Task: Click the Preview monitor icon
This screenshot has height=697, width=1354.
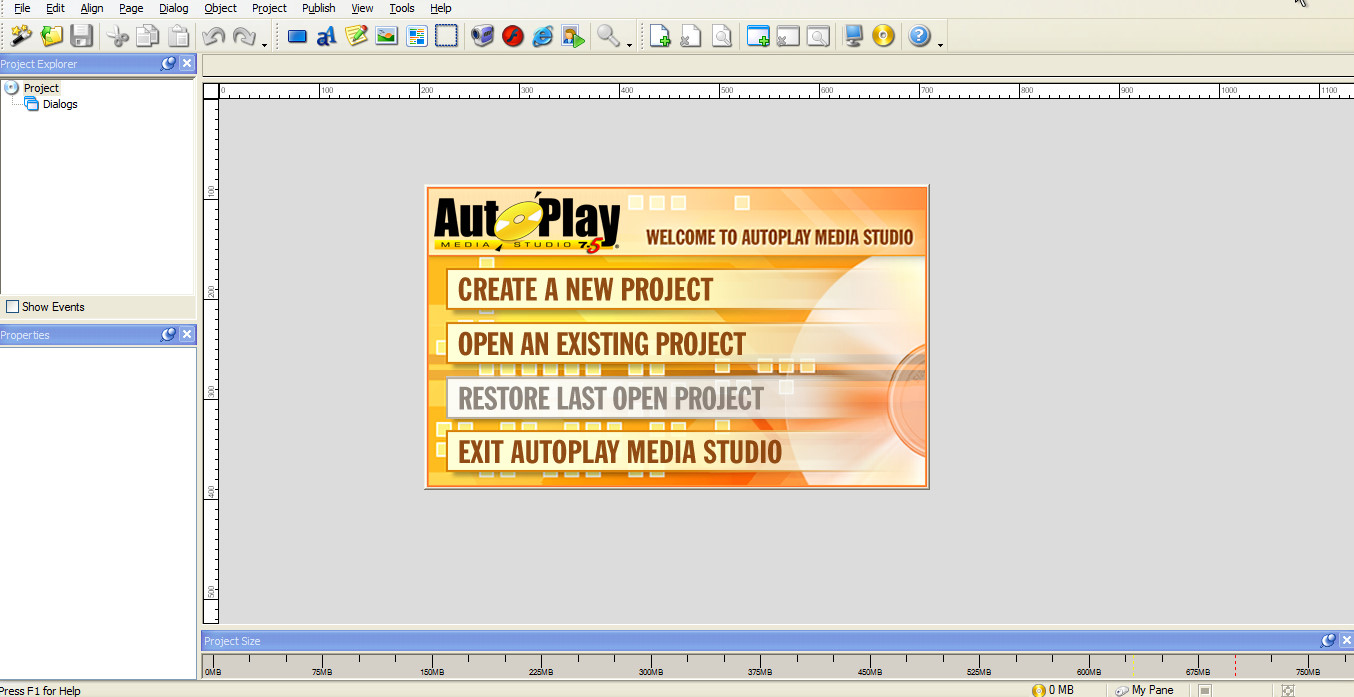Action: click(853, 37)
